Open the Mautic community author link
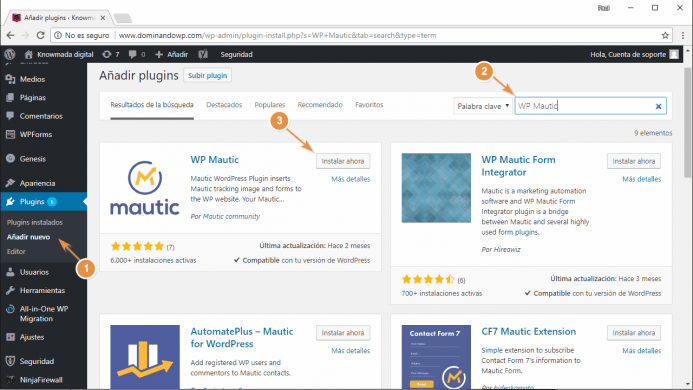Image resolution: width=693 pixels, height=390 pixels. 231,216
